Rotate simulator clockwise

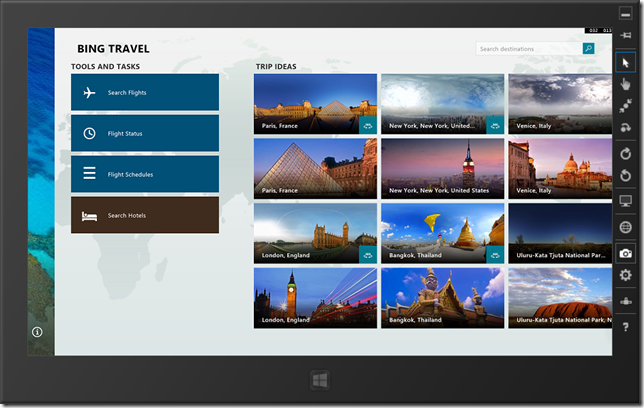pos(625,154)
